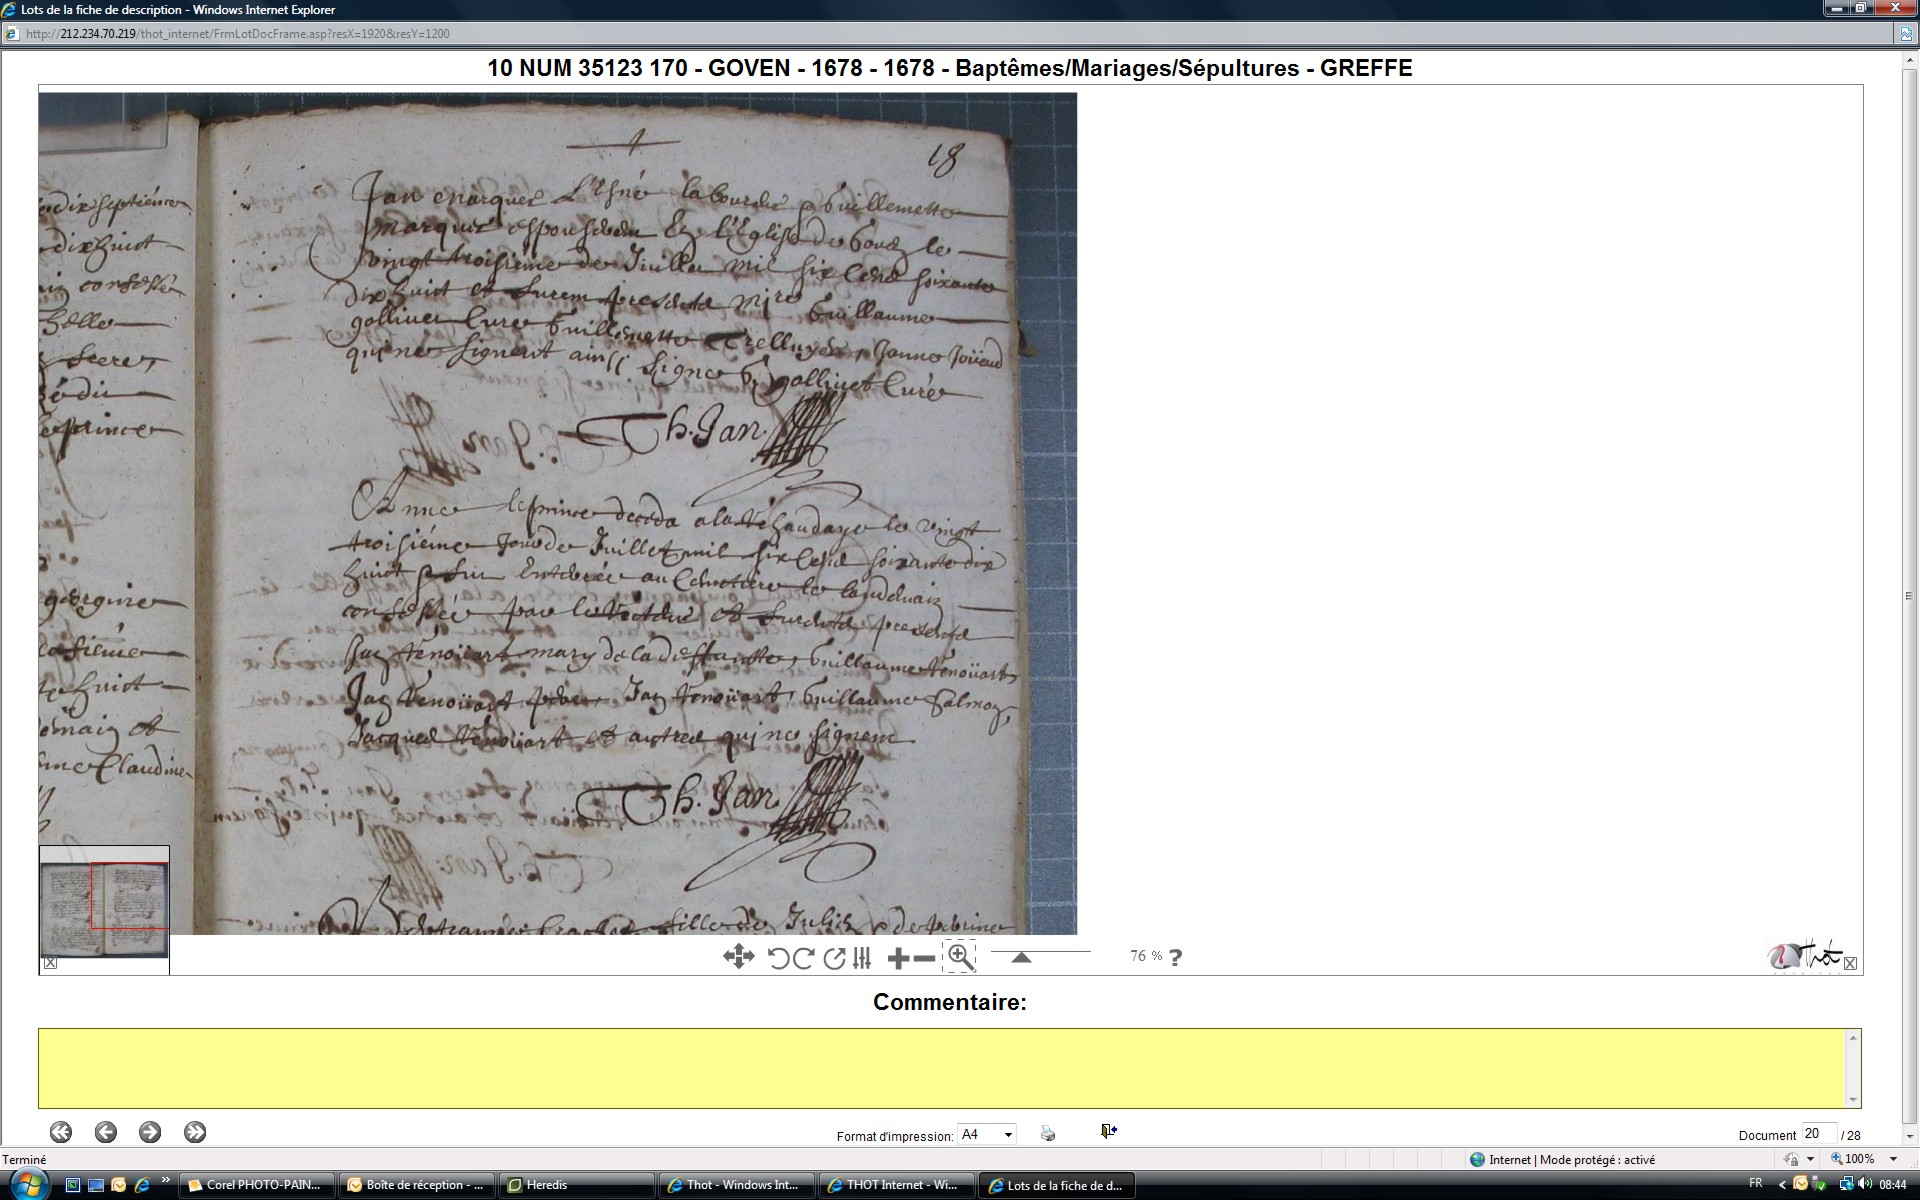Click the document number input field
Image resolution: width=1920 pixels, height=1200 pixels.
(1818, 1133)
